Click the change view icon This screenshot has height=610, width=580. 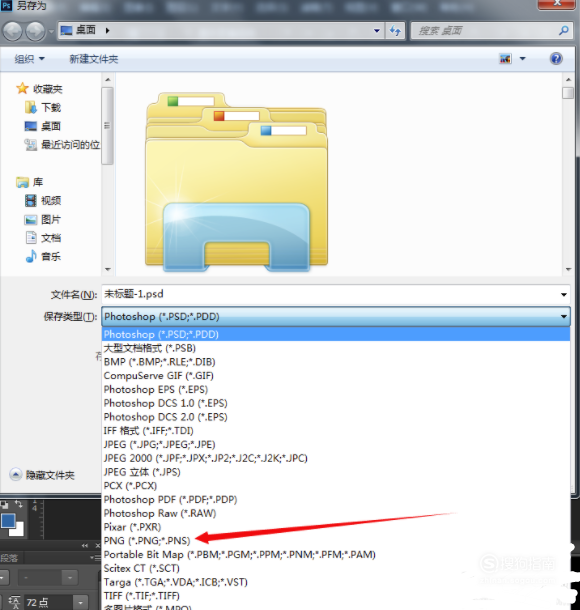point(505,59)
